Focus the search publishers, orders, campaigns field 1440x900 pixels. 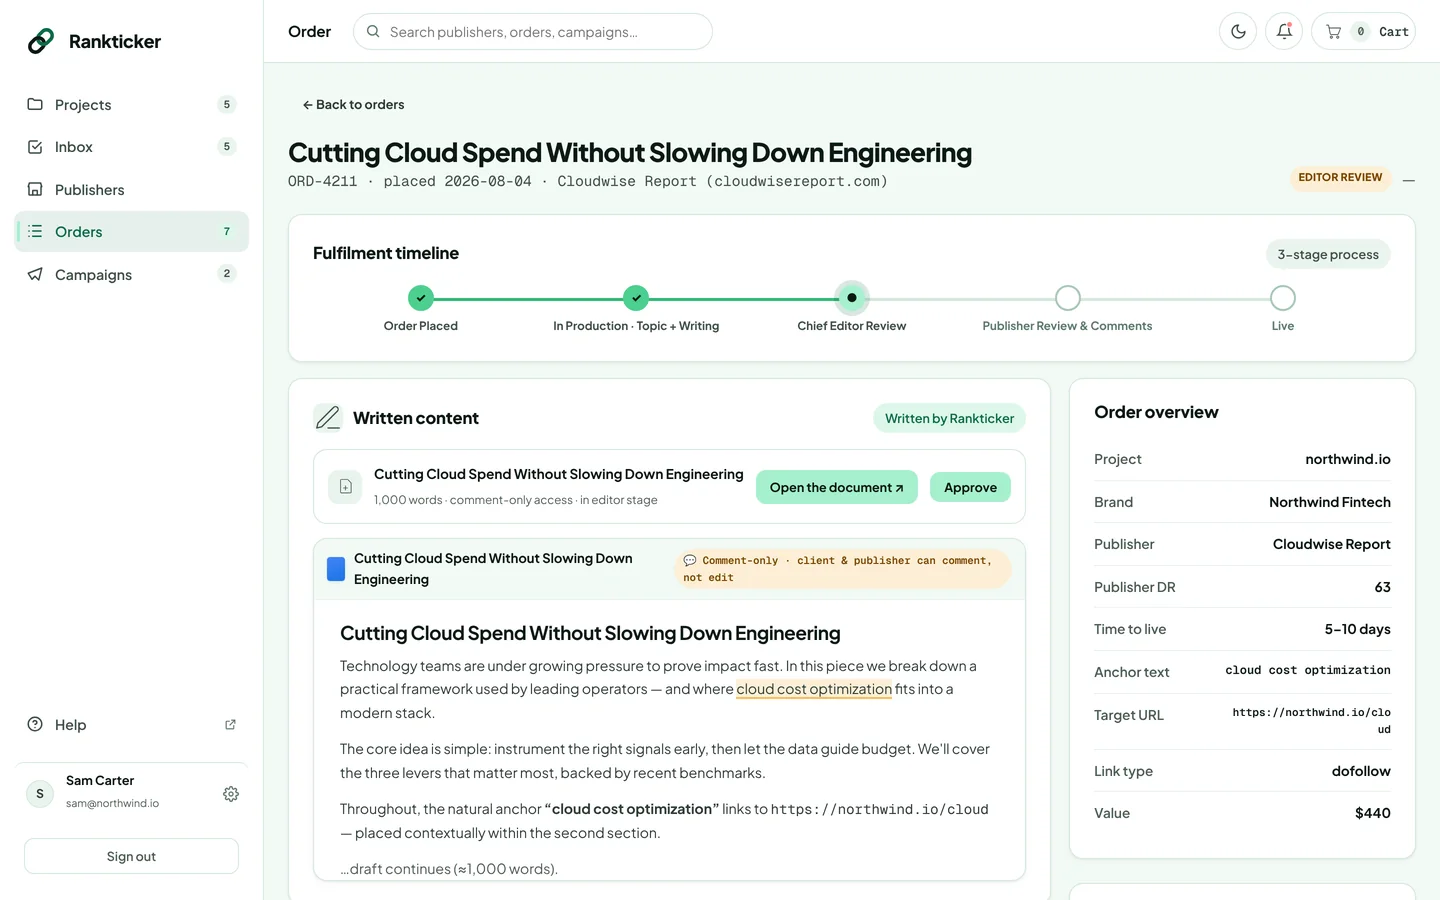533,32
